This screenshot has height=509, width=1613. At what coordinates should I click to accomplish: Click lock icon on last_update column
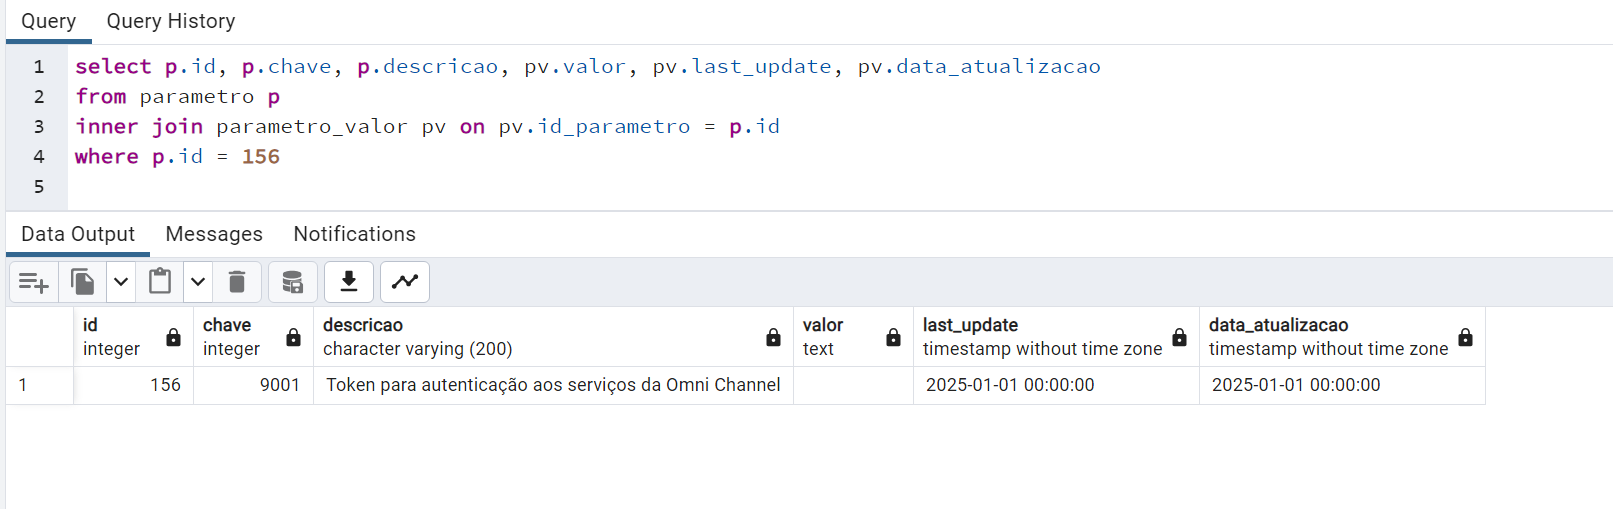pyautogui.click(x=1179, y=337)
